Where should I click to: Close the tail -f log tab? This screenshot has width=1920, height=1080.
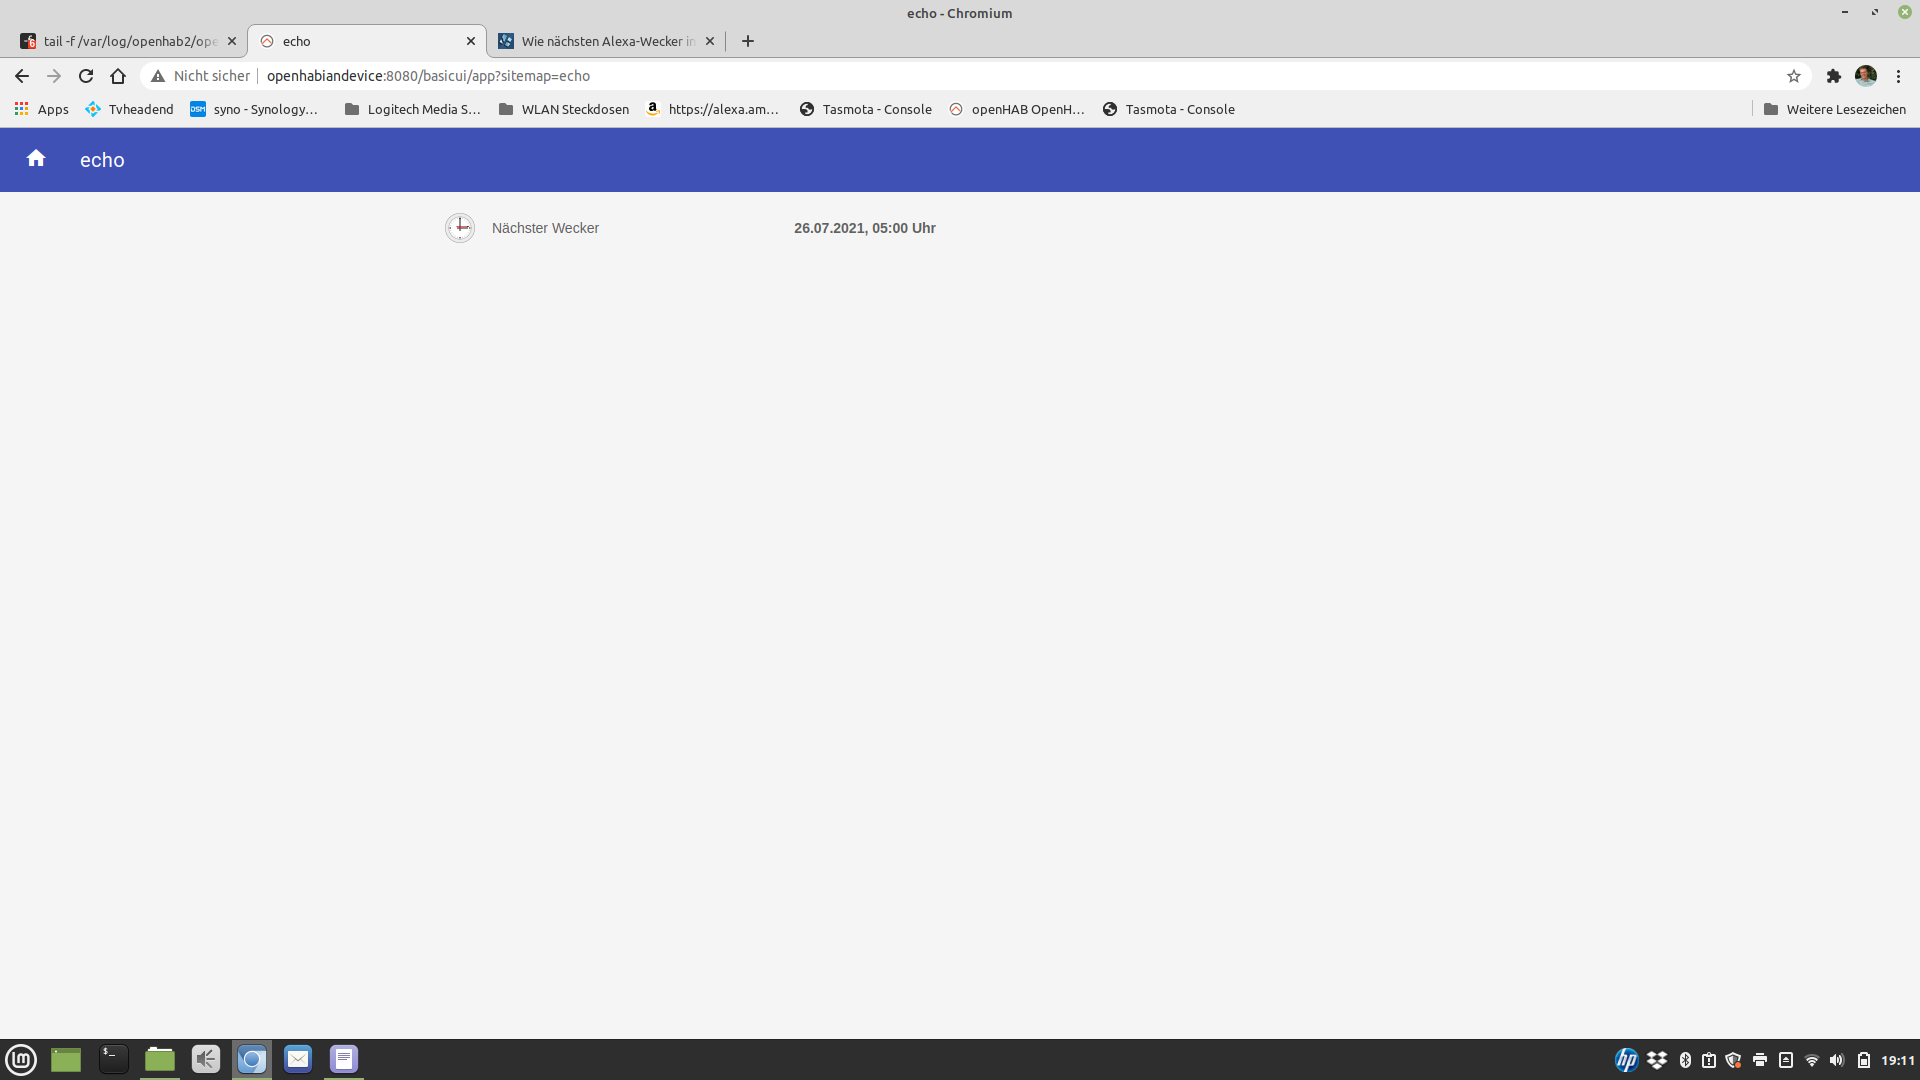tap(232, 41)
